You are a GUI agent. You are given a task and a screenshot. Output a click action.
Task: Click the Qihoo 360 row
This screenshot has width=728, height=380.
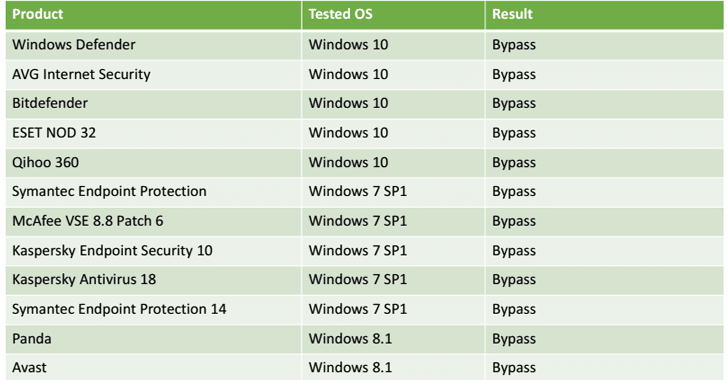pos(364,163)
